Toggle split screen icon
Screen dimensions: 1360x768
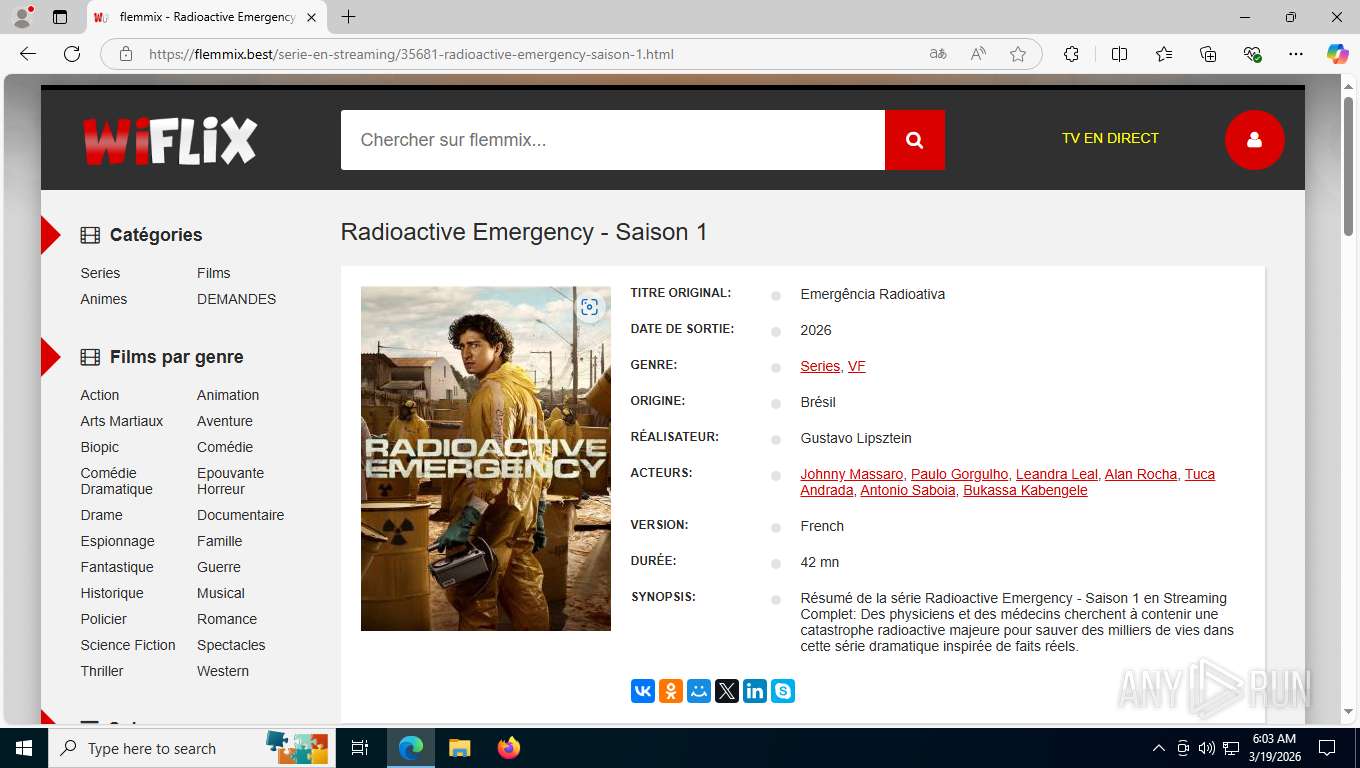click(1119, 54)
